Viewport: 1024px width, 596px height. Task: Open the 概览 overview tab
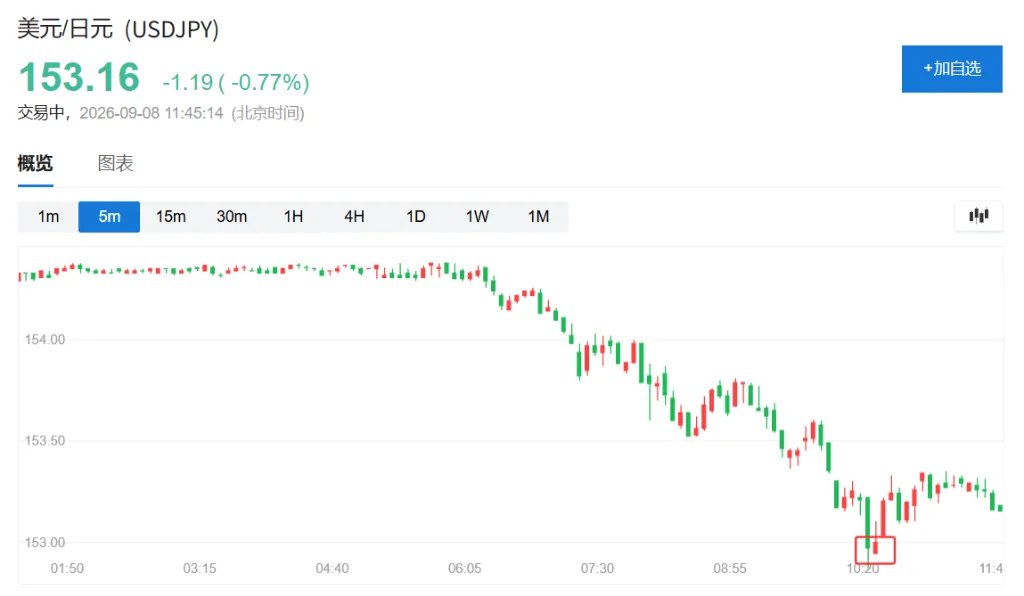coord(35,163)
